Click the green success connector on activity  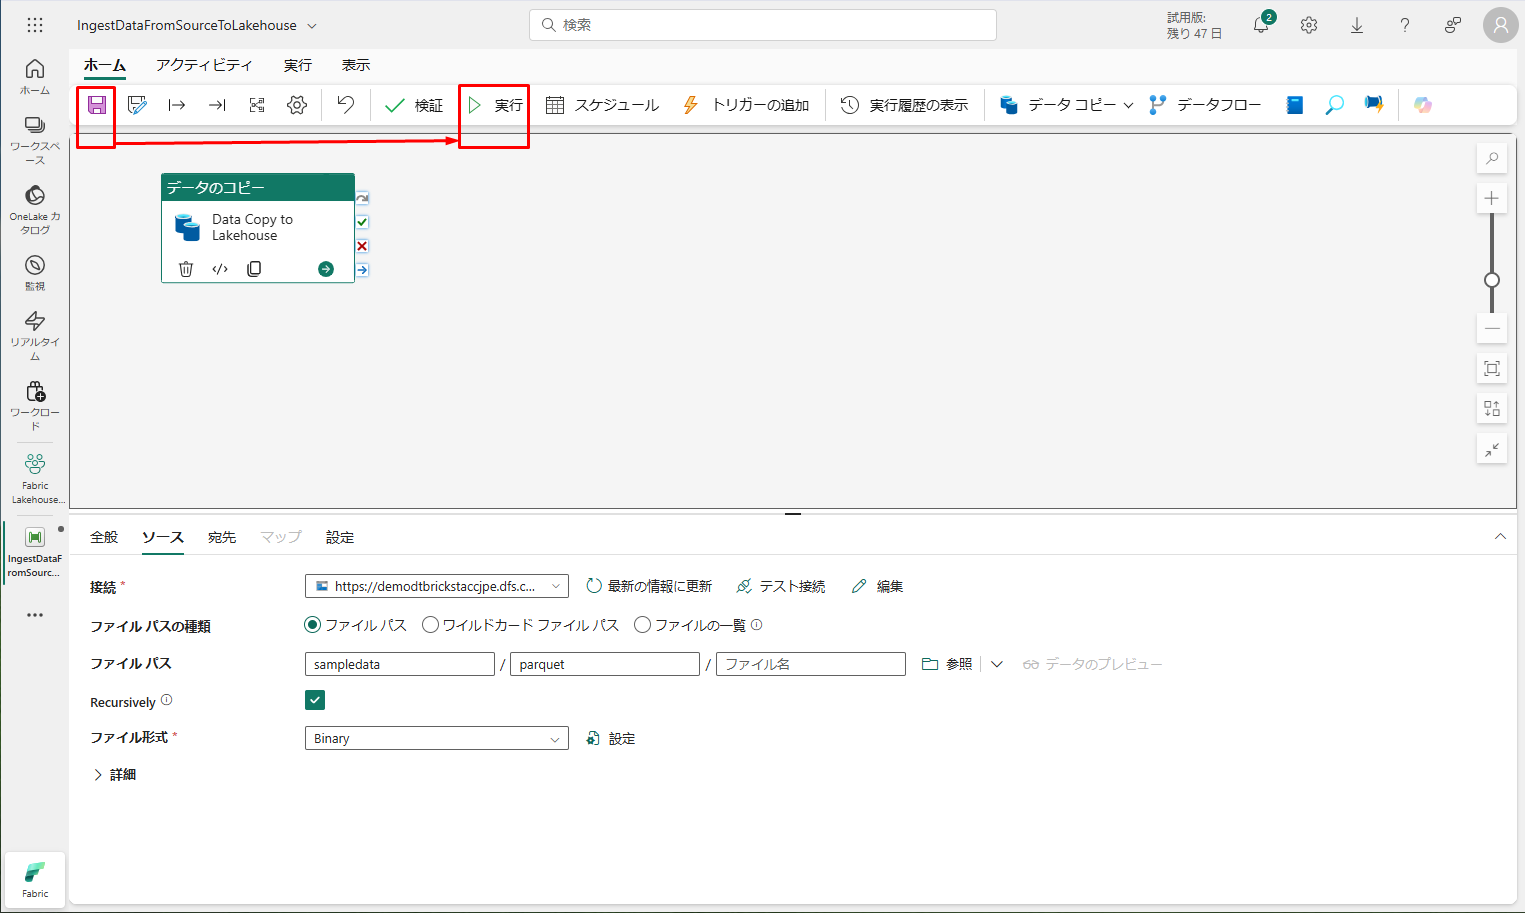(x=362, y=222)
